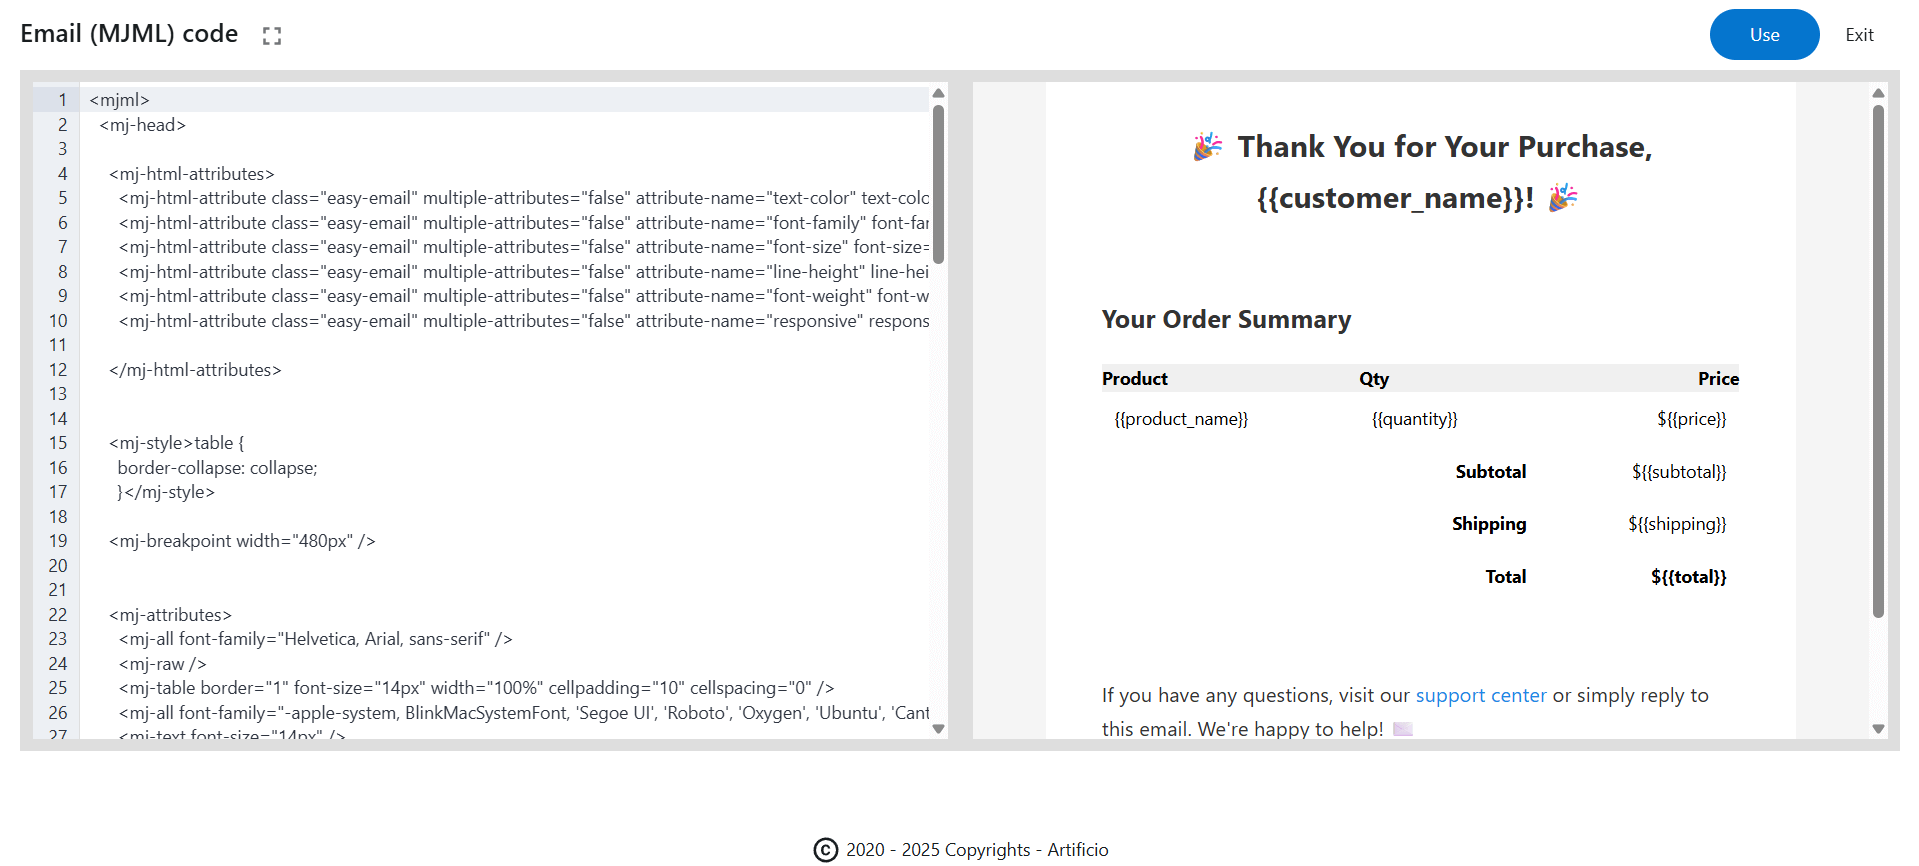Click the "Your Order Summary" heading in preview
The height and width of the screenshot is (866, 1919).
coord(1225,320)
